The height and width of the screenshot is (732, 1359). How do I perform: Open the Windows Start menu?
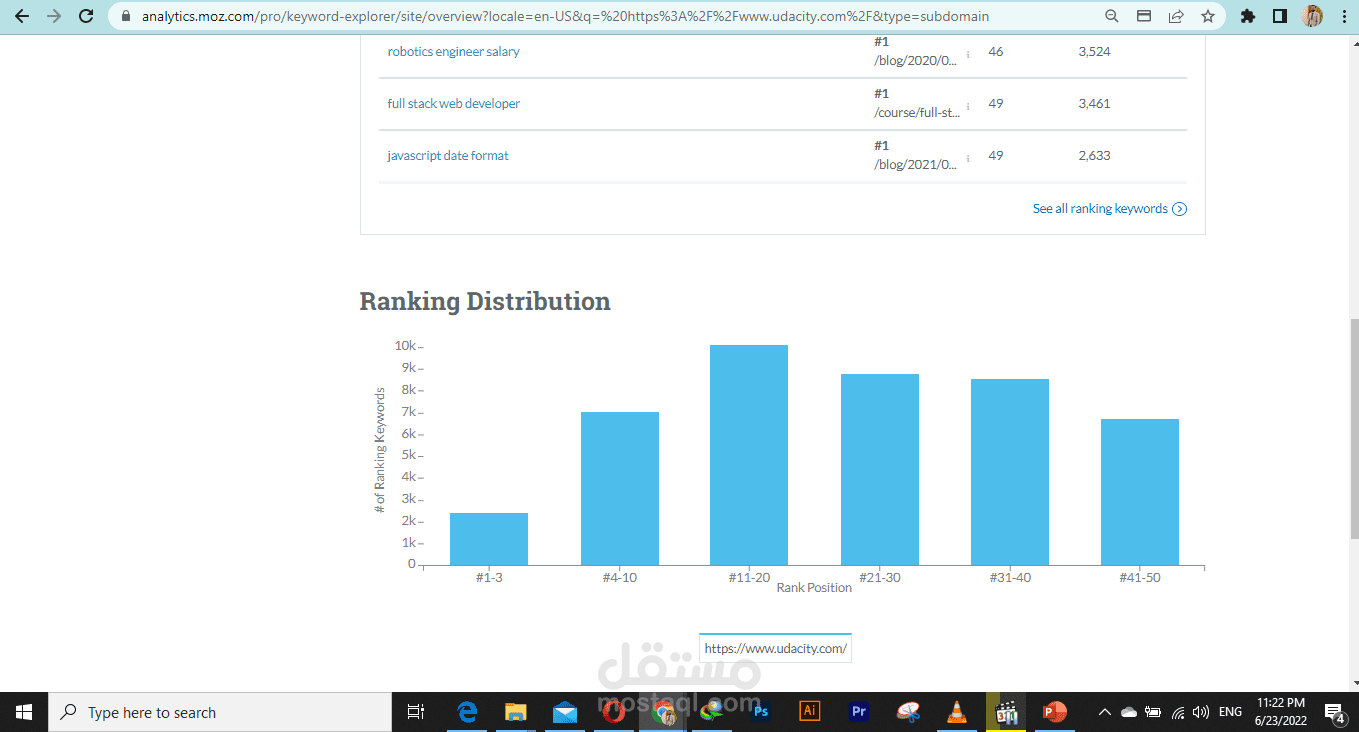(23, 711)
